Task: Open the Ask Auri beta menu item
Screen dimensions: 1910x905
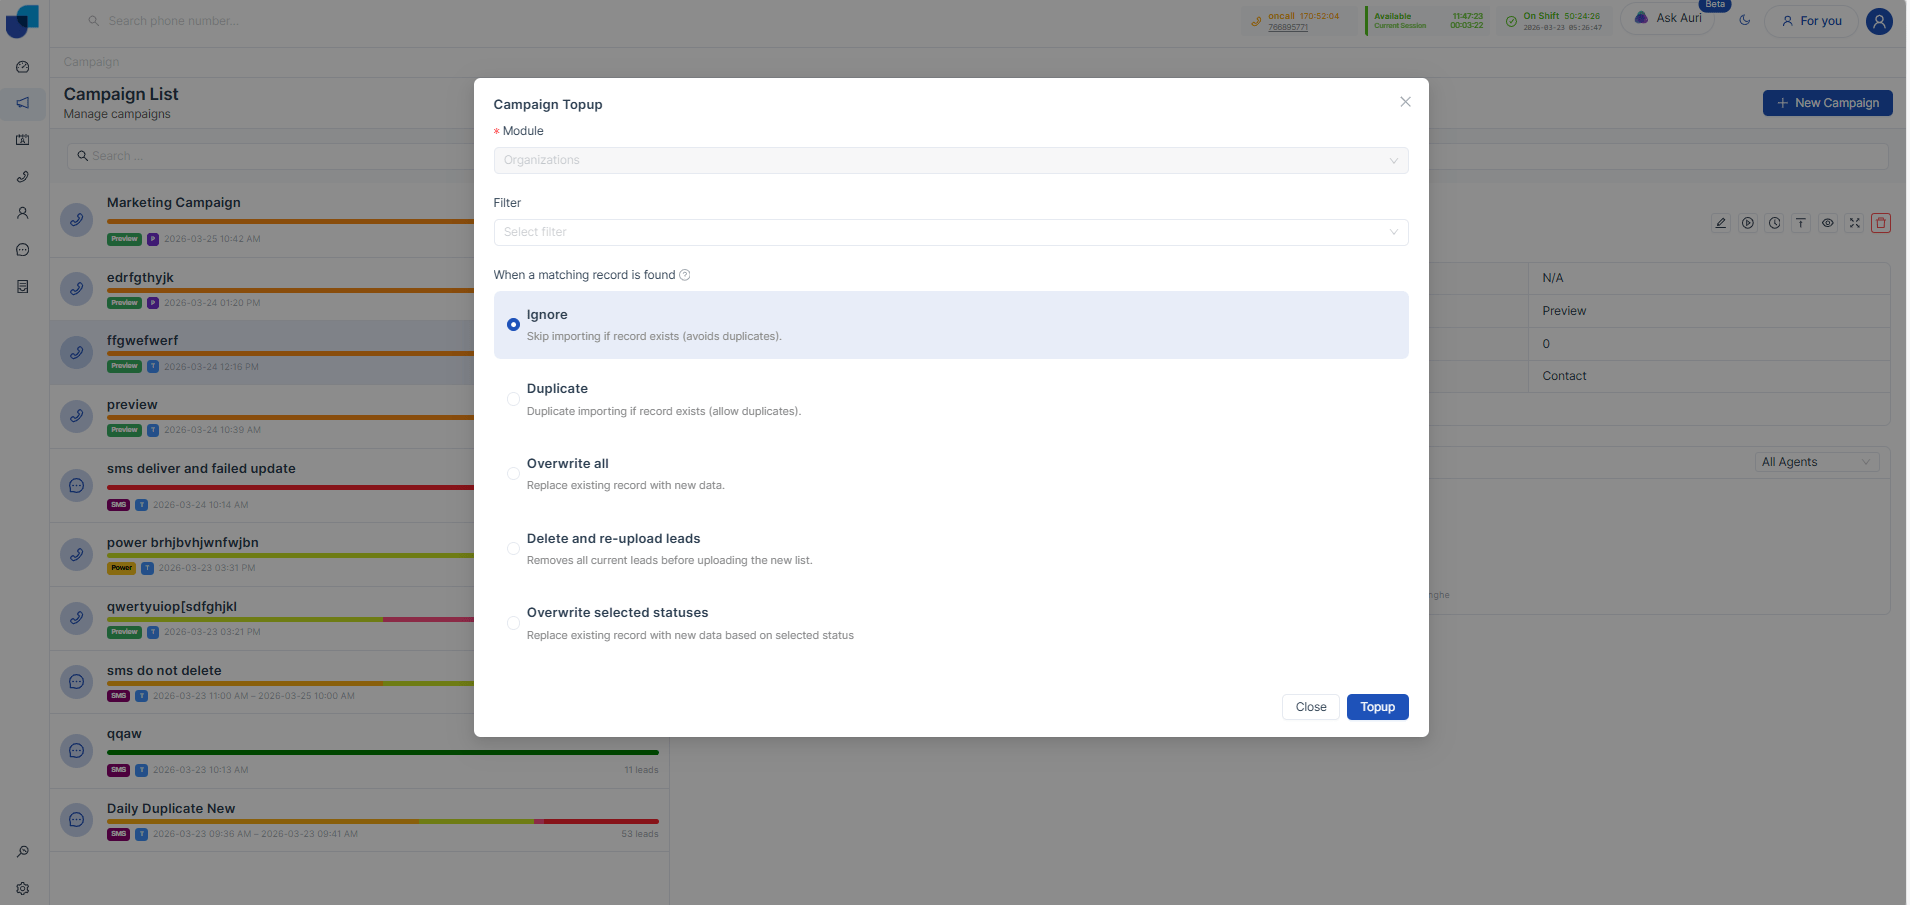Action: 1668,18
